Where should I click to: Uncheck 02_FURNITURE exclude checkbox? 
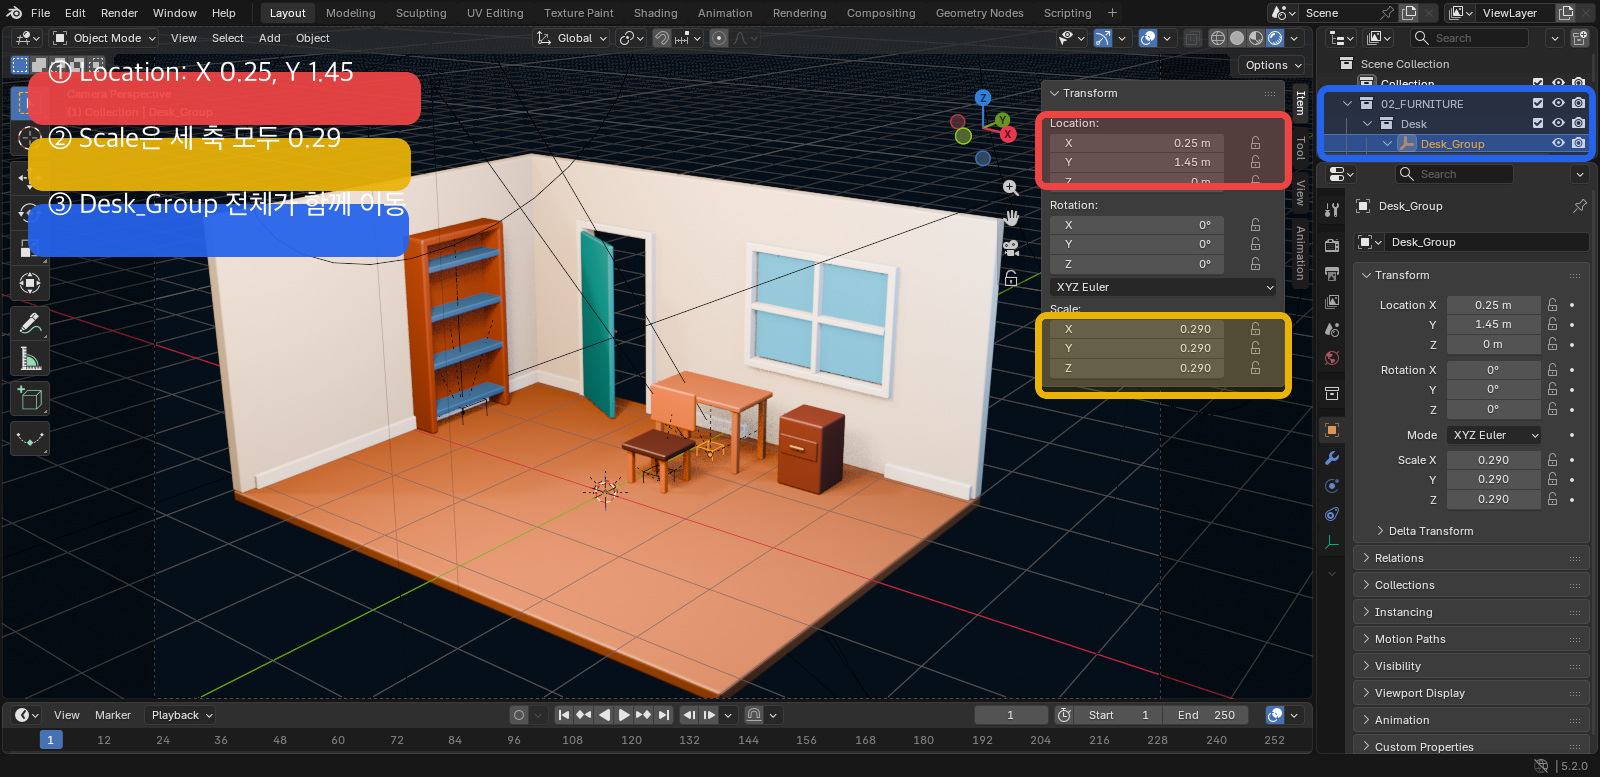[1538, 104]
